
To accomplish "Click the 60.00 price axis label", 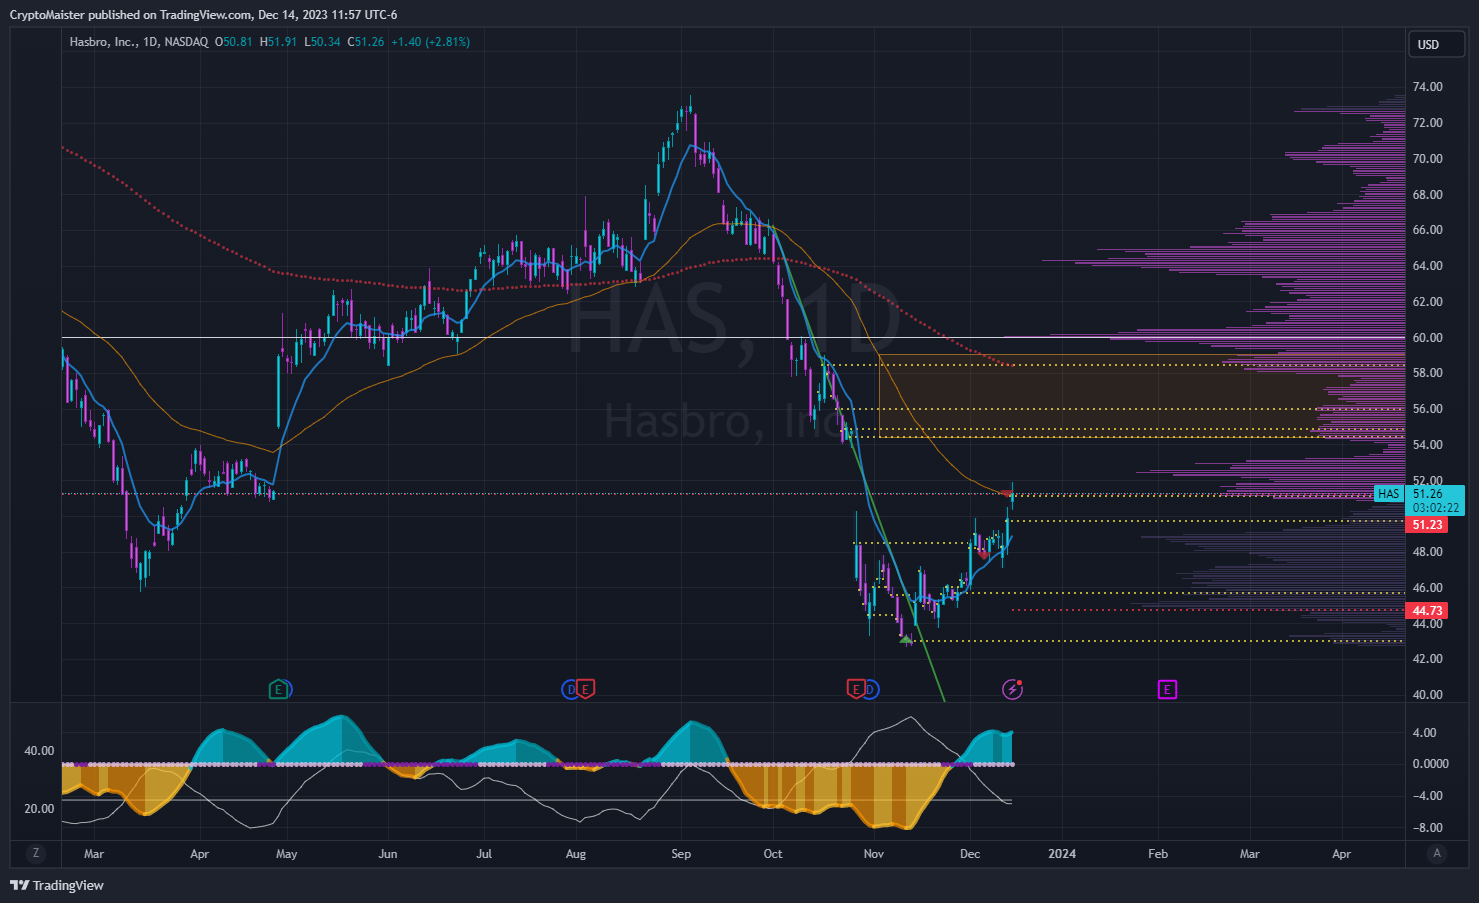I will tap(1427, 338).
